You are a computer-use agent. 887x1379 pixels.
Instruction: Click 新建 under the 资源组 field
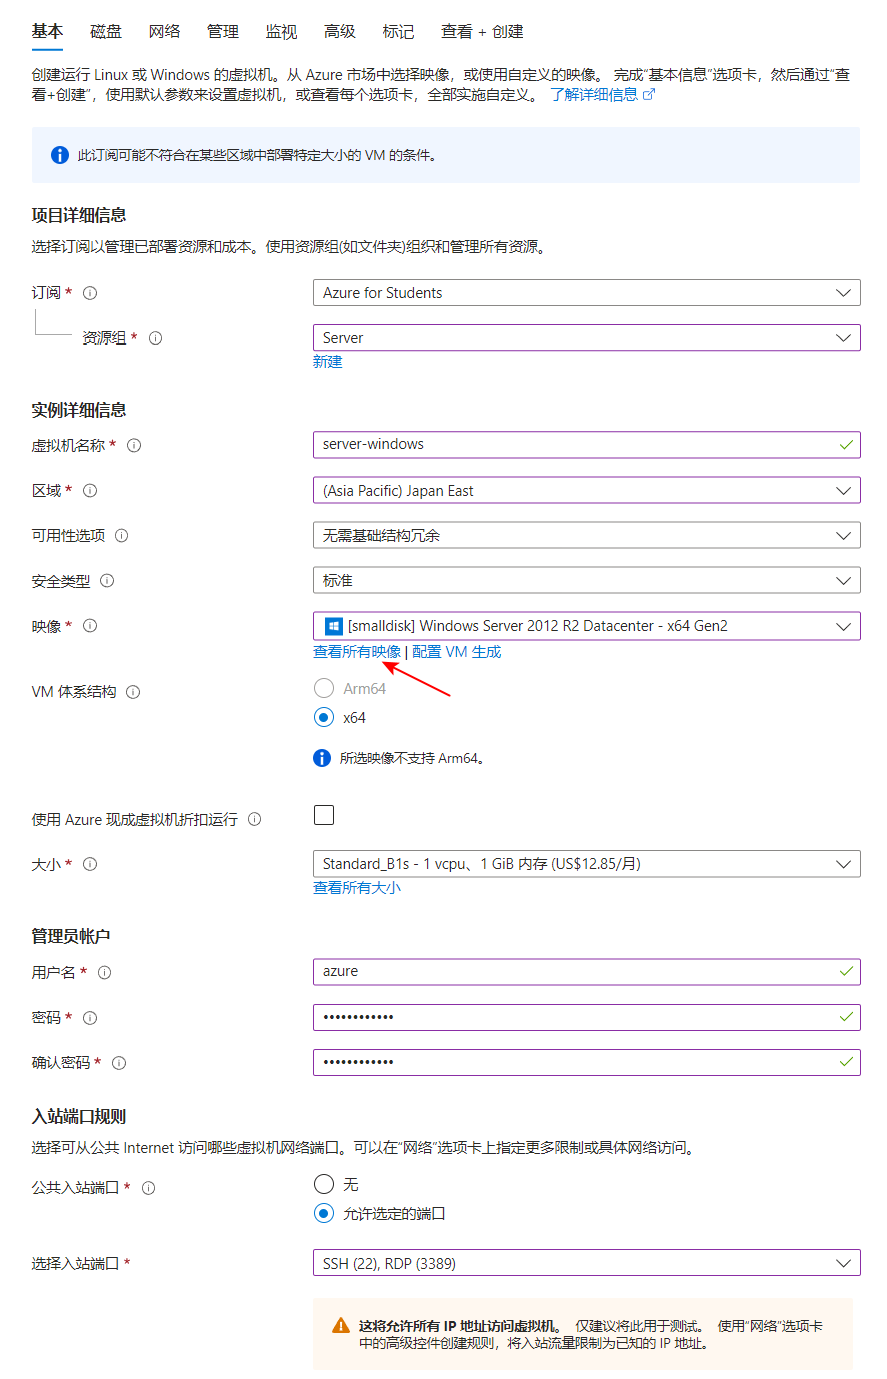click(327, 361)
